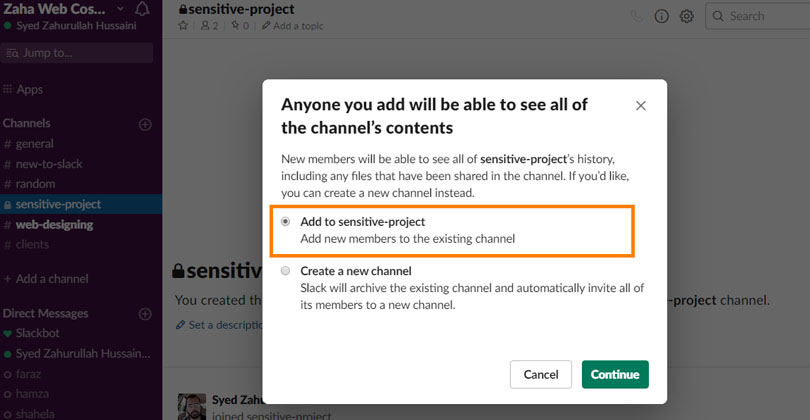Open channel settings gear icon

pyautogui.click(x=686, y=16)
